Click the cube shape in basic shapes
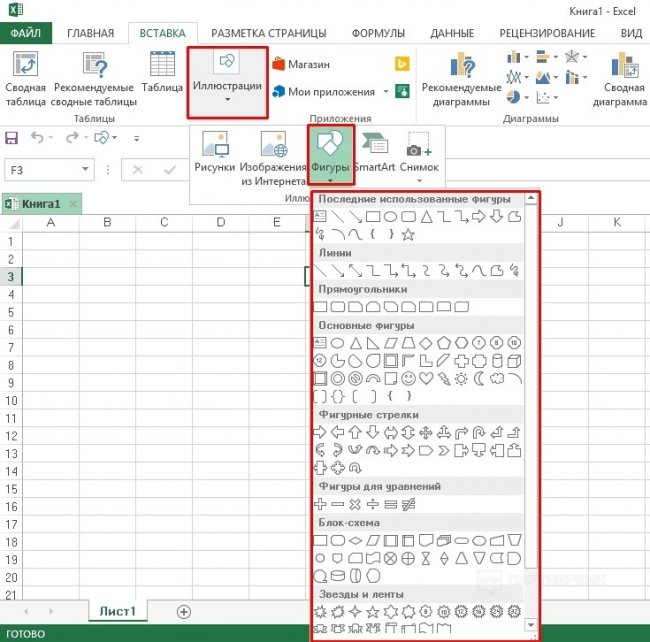650x642 pixels. point(514,361)
